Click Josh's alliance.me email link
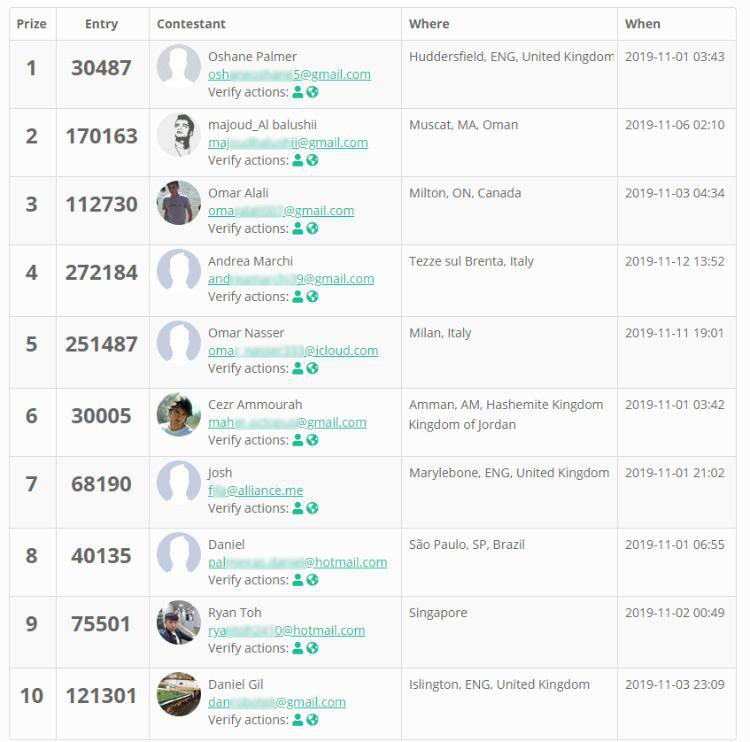750x742 pixels. [255, 491]
